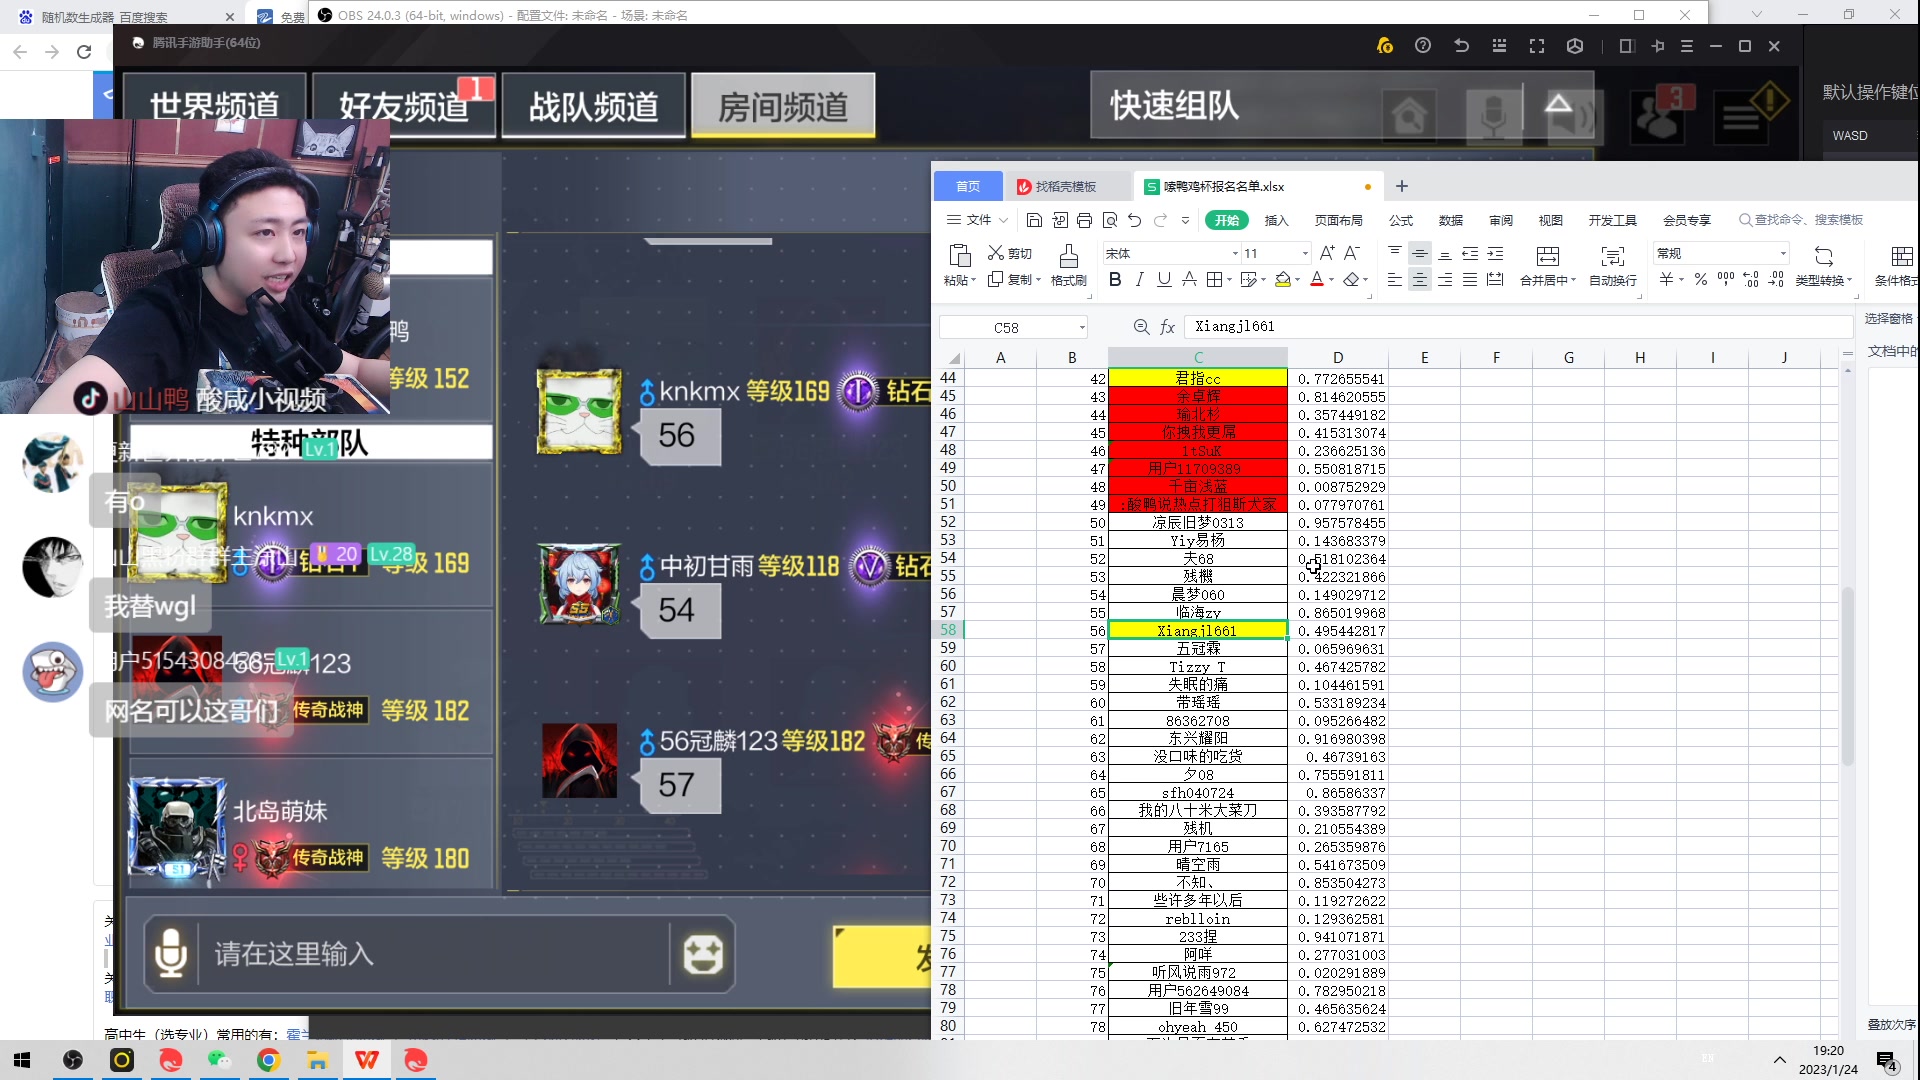This screenshot has height=1080, width=1920.
Task: Increase font size with A+ icon
Action: tap(1327, 253)
